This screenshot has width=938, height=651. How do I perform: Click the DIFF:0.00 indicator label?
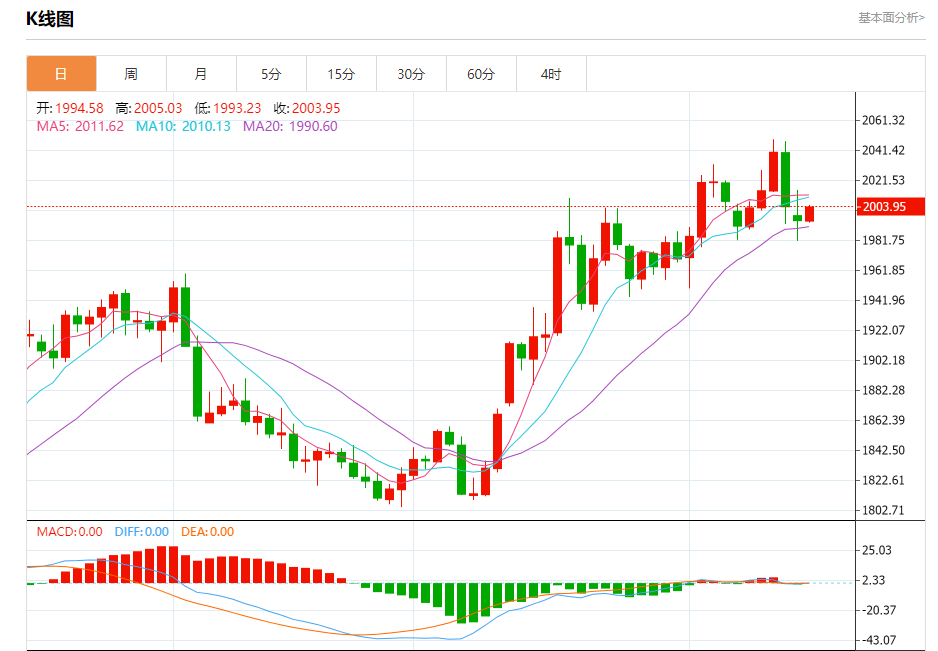(142, 531)
